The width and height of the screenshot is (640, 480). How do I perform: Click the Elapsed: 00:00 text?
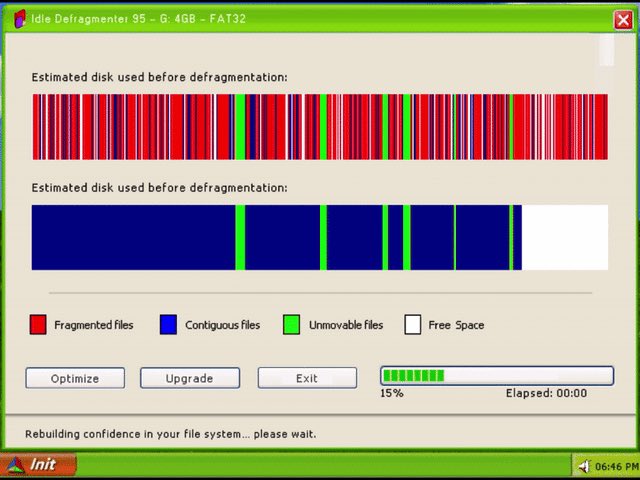pyautogui.click(x=546, y=393)
